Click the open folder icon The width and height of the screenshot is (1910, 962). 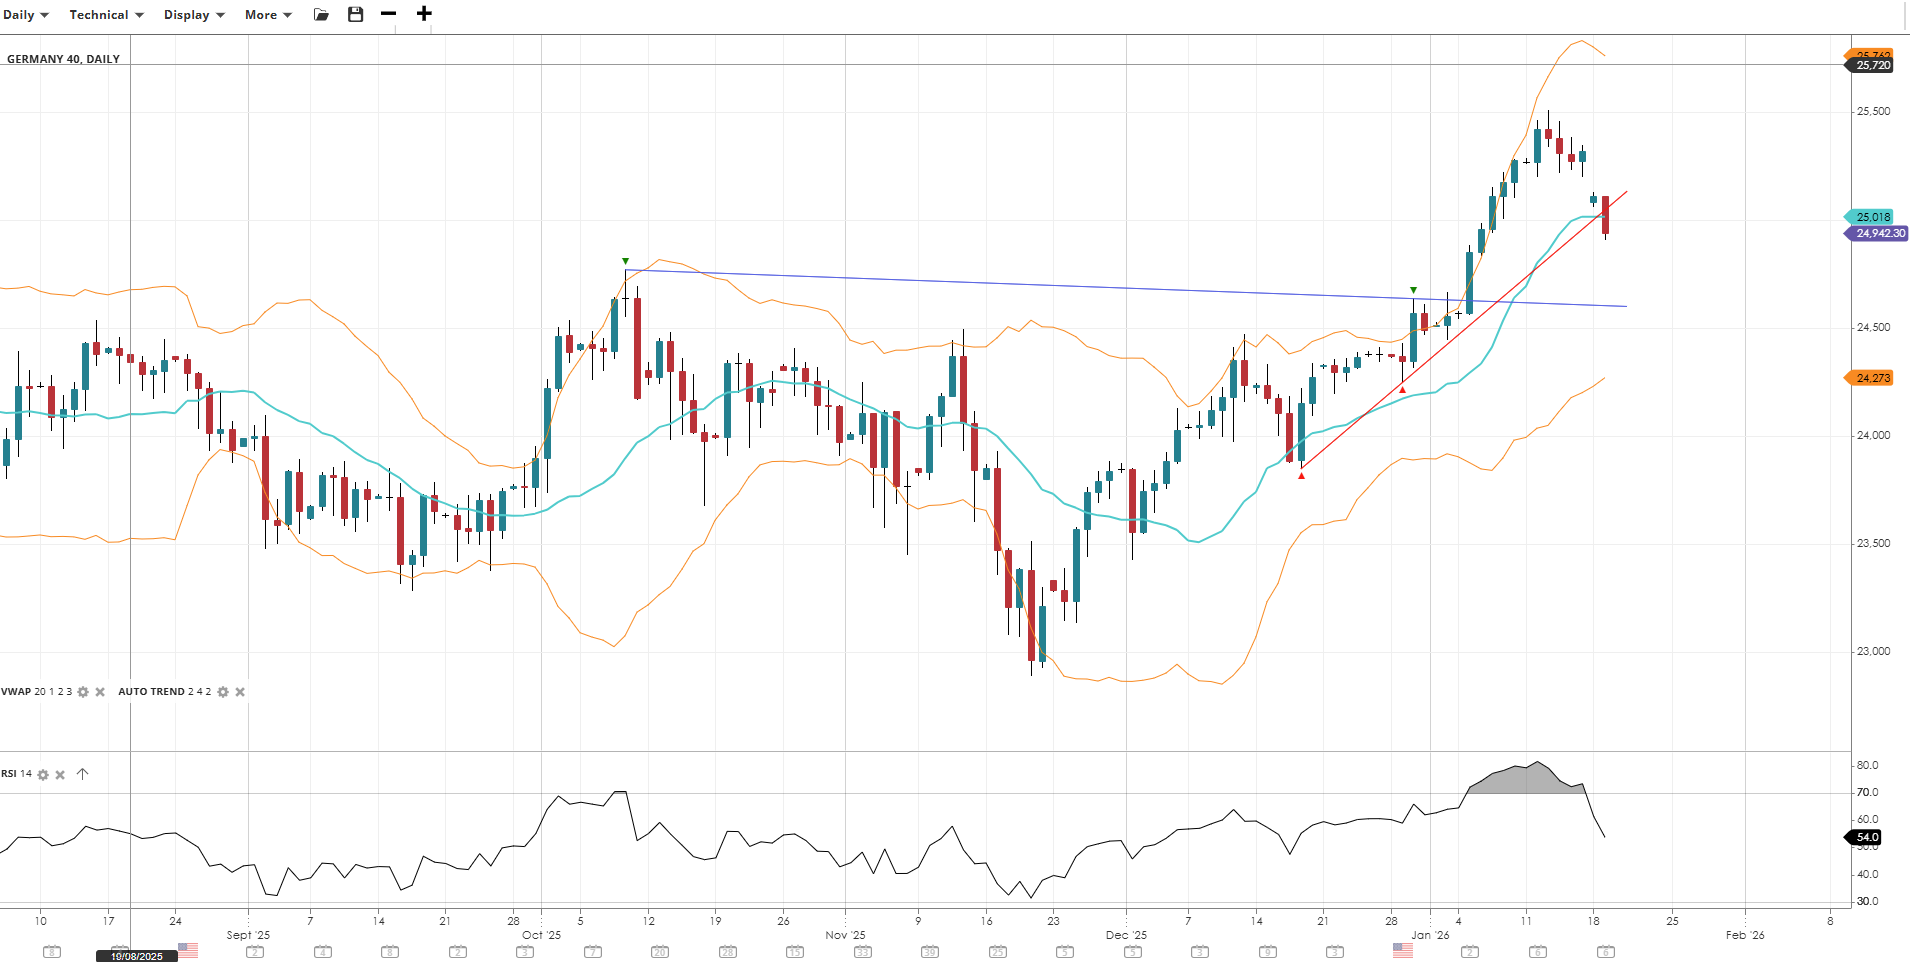click(321, 15)
